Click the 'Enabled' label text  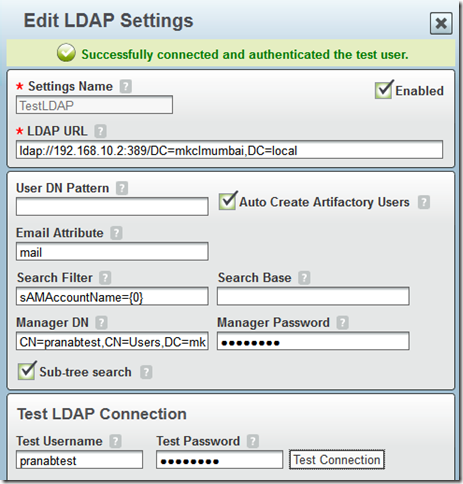click(x=419, y=91)
